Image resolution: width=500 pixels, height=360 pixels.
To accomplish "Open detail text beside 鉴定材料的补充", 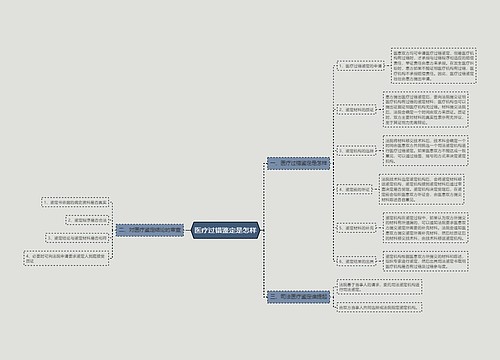I will click(426, 228).
